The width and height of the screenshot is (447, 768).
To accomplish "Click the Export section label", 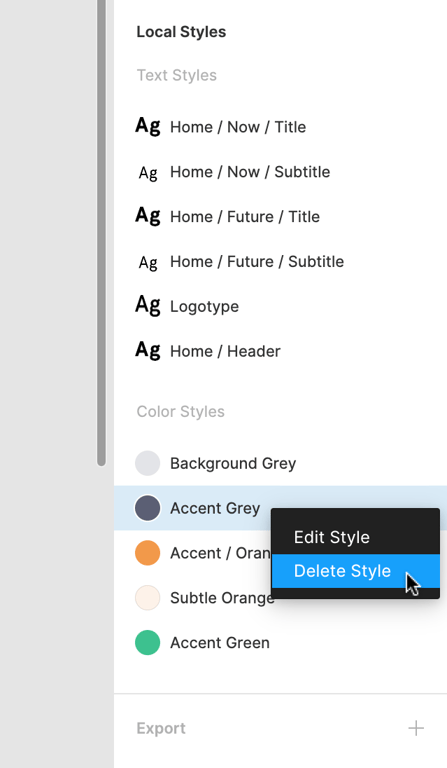I will point(161,728).
